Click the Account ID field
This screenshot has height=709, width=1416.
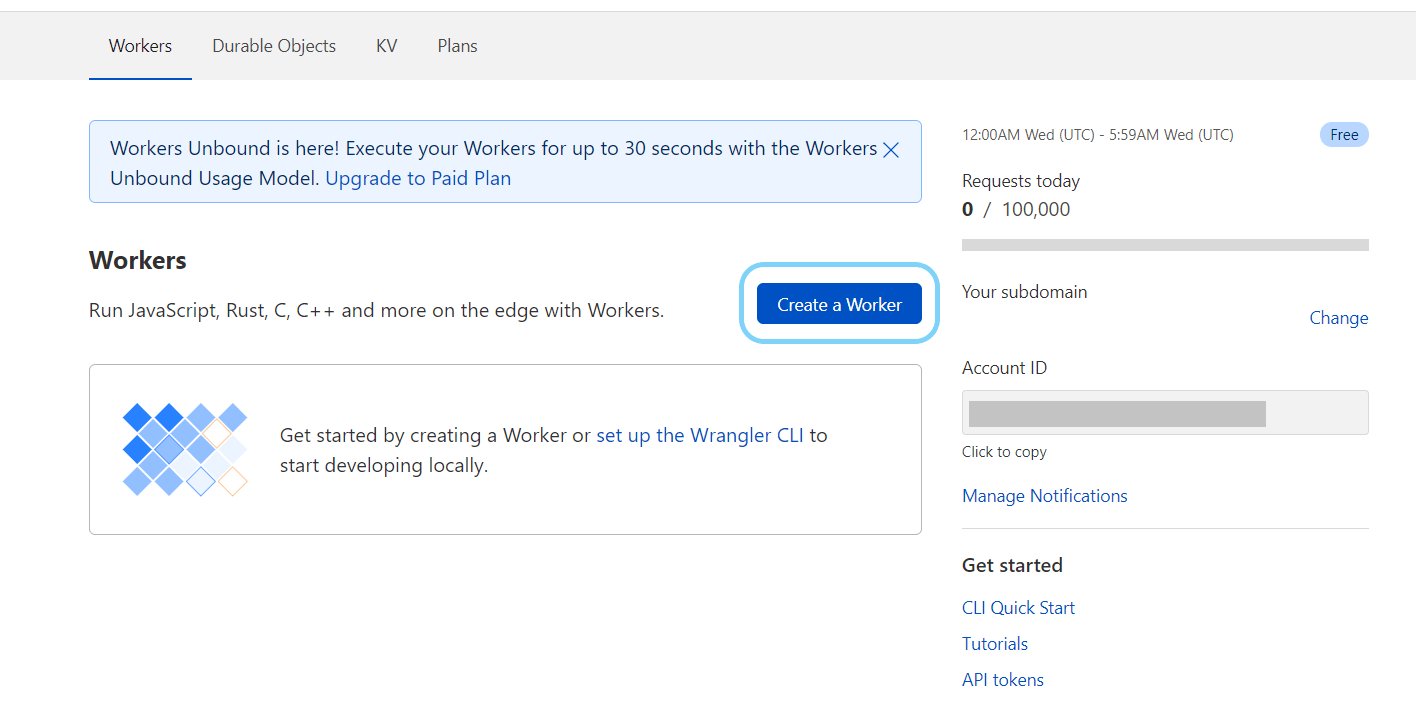point(1164,413)
